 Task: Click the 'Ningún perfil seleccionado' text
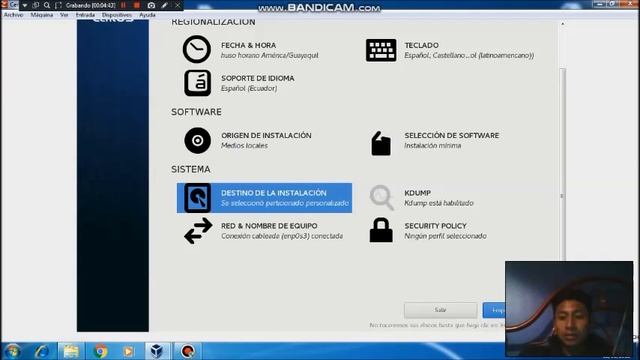tap(445, 236)
